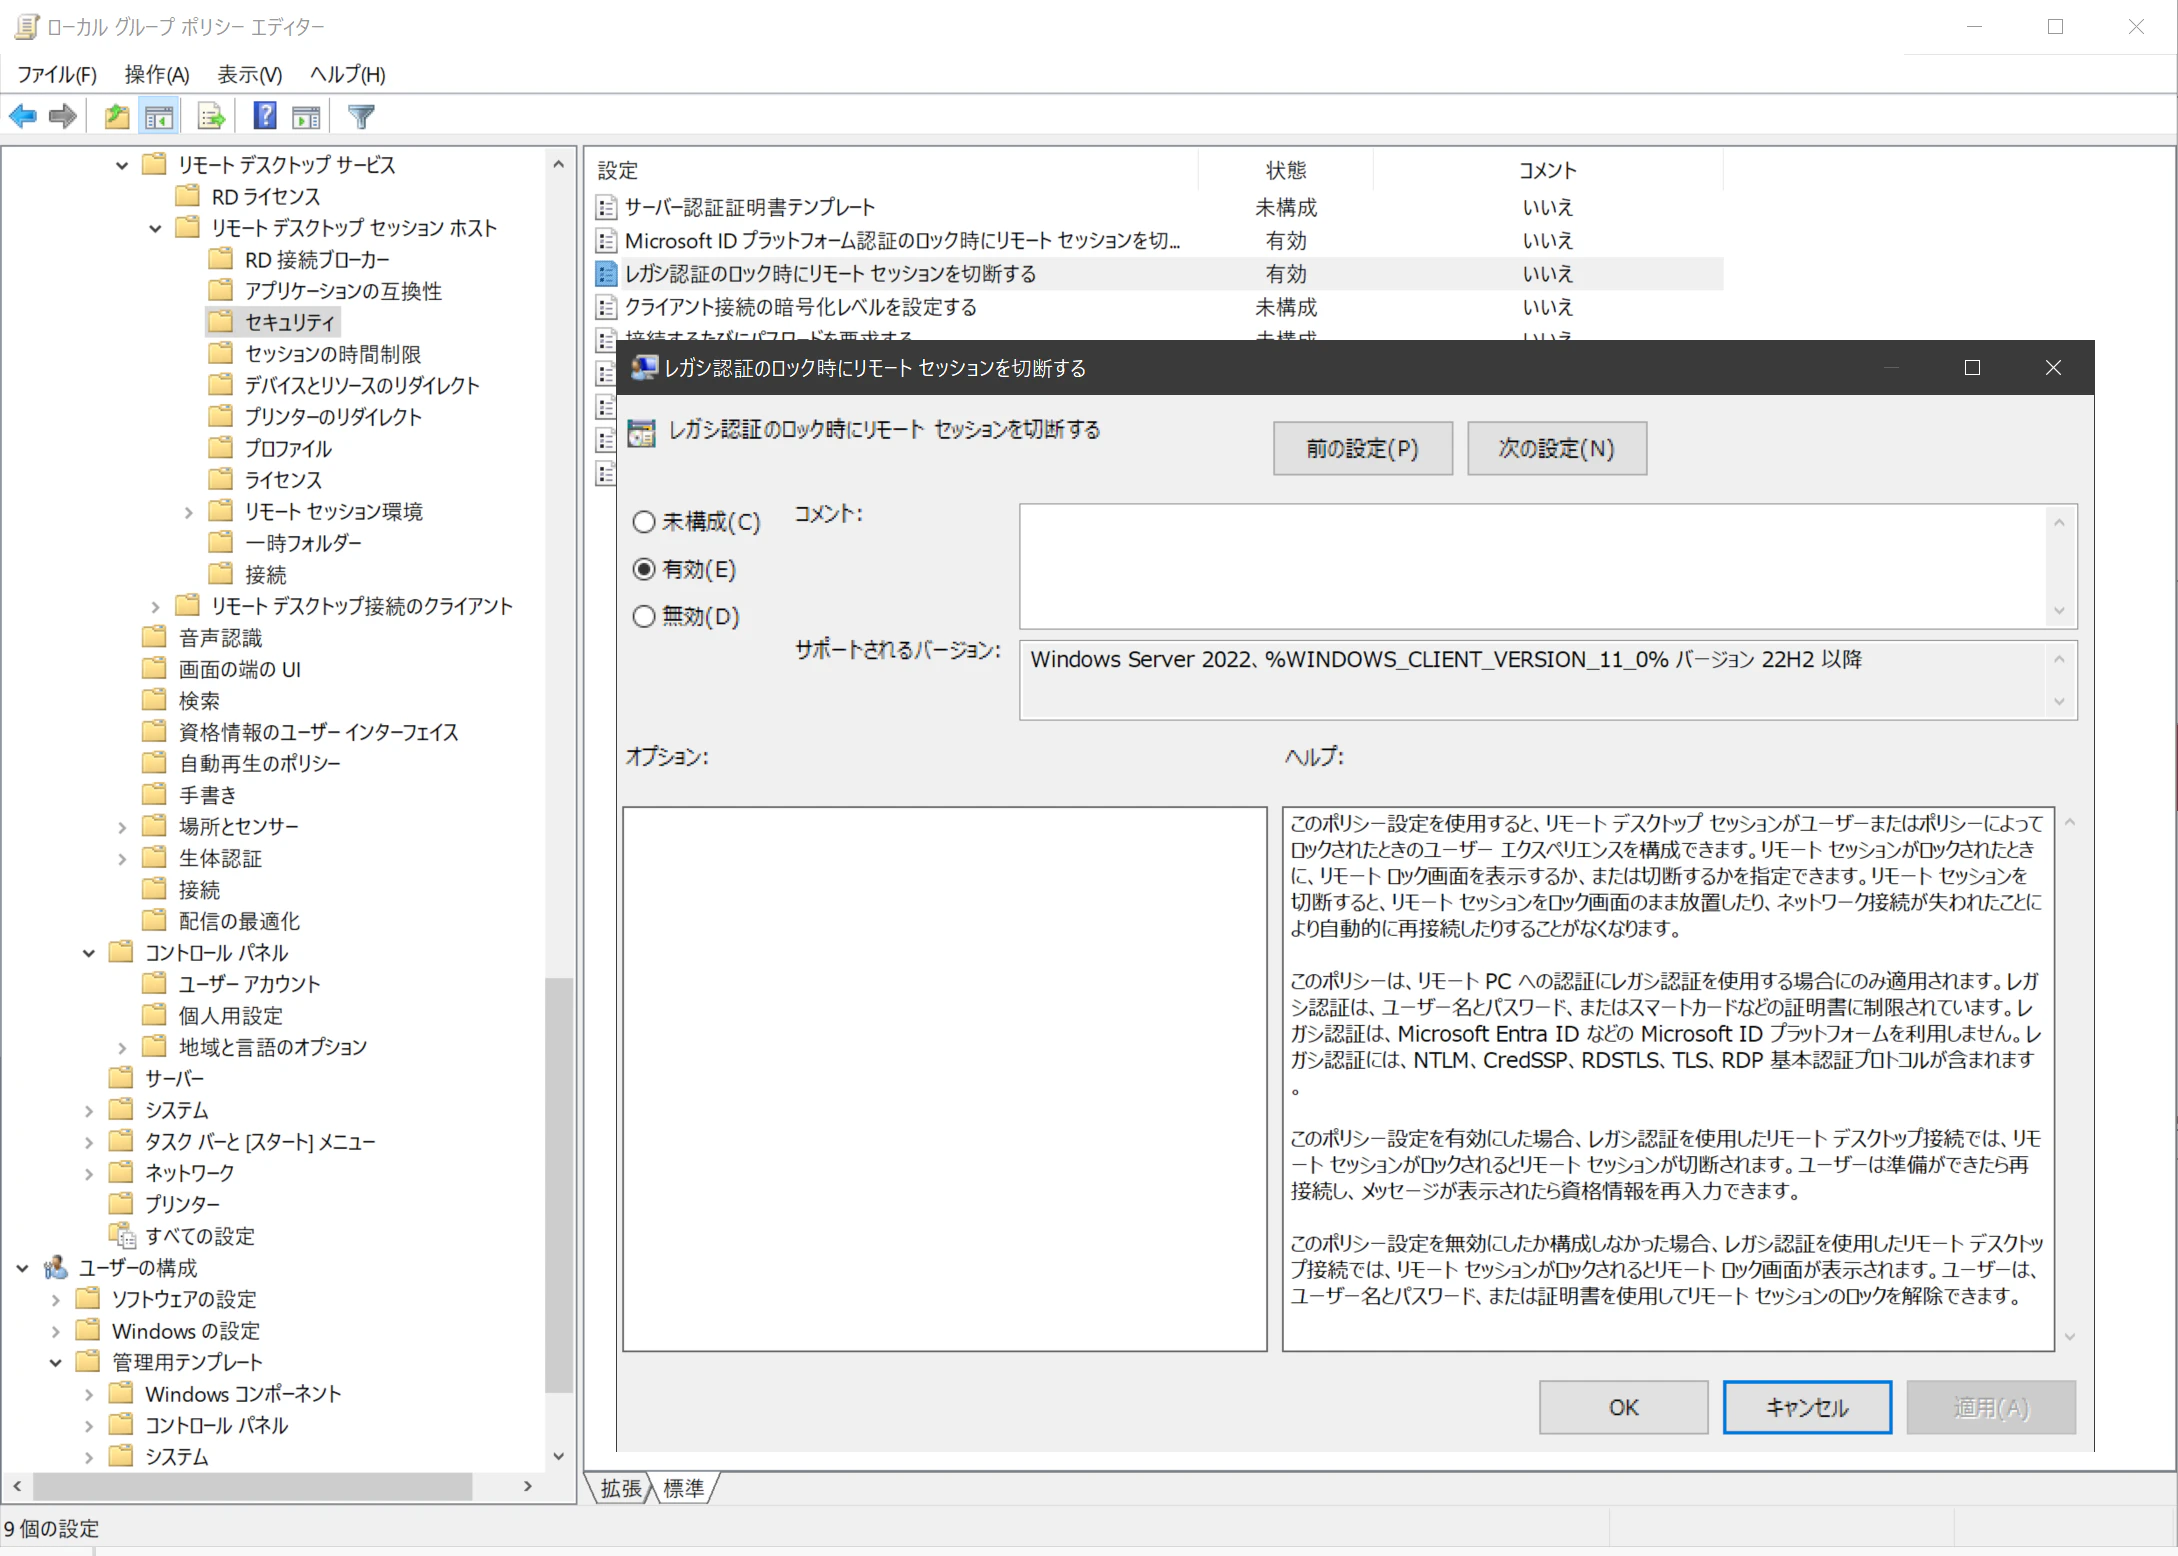Open help with the question mark icon

tap(265, 117)
